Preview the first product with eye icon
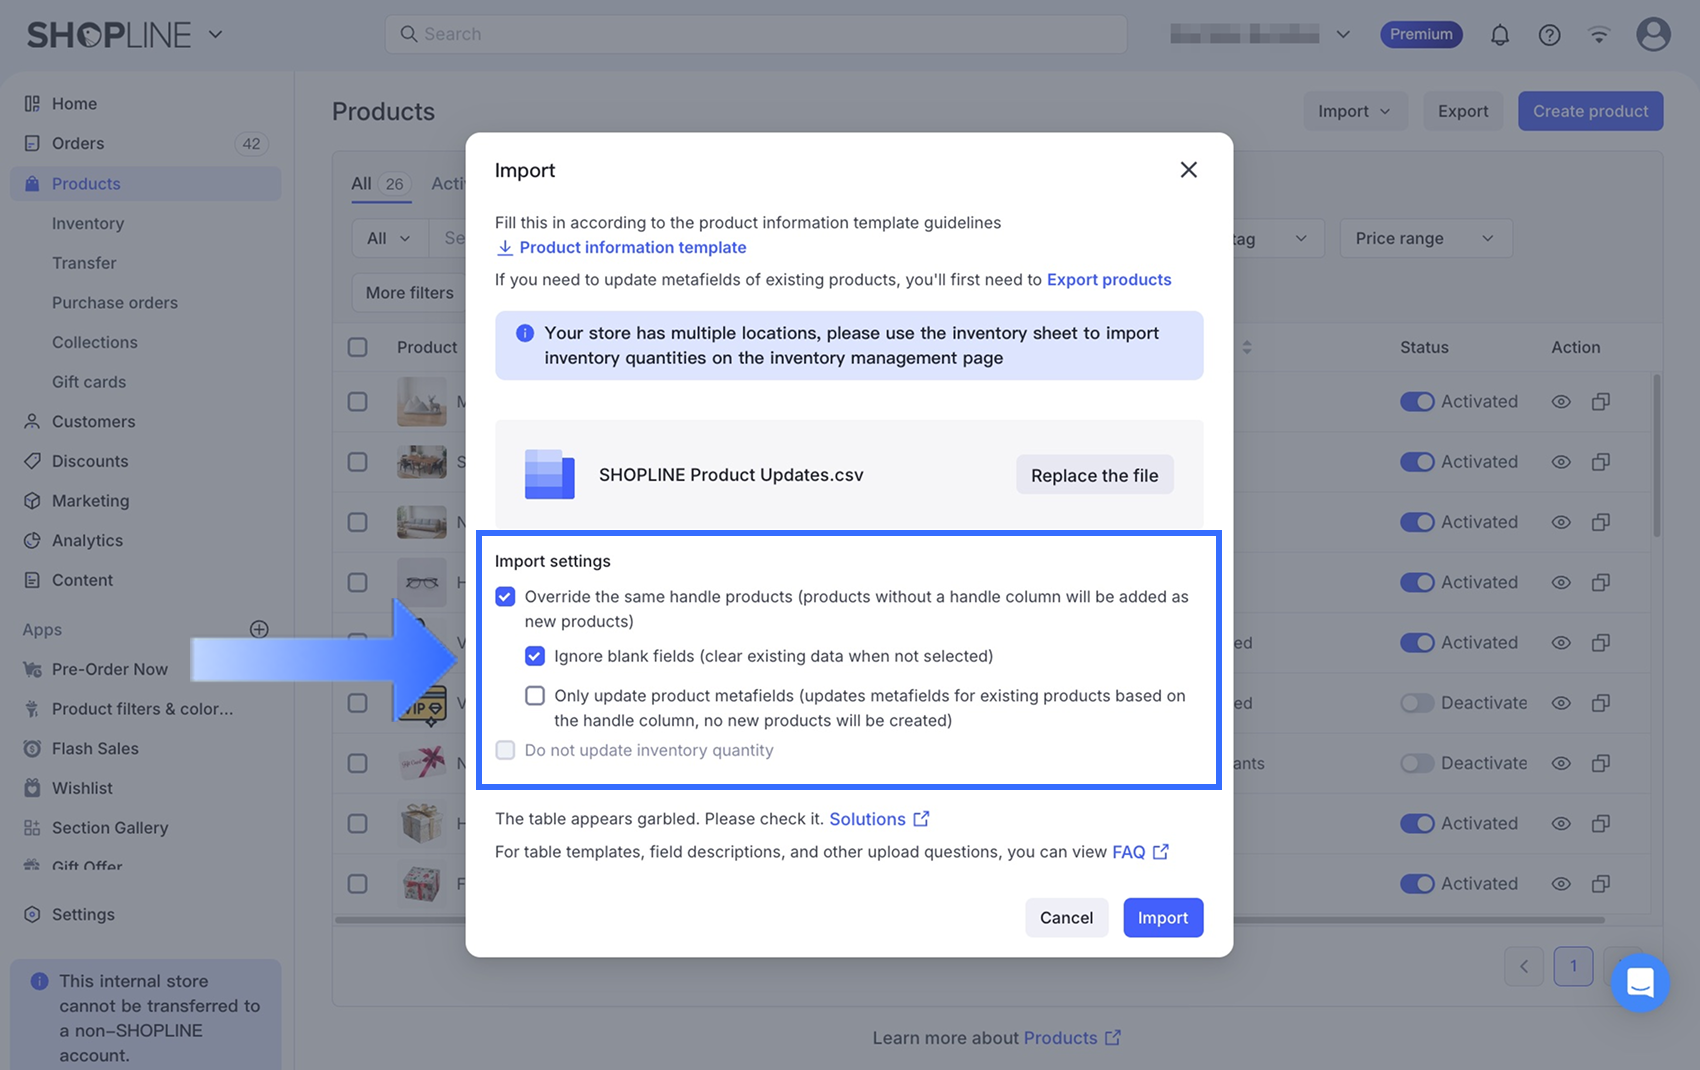The height and width of the screenshot is (1070, 1700). pos(1561,401)
